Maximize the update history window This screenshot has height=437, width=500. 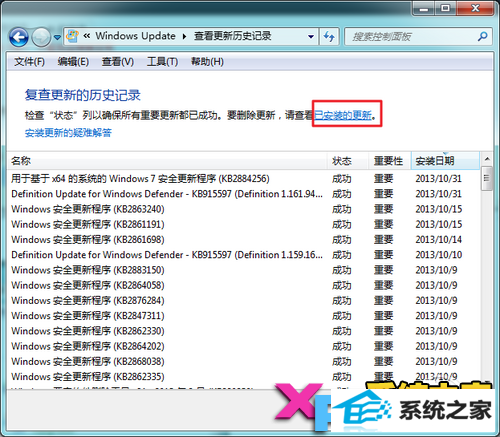pos(445,8)
